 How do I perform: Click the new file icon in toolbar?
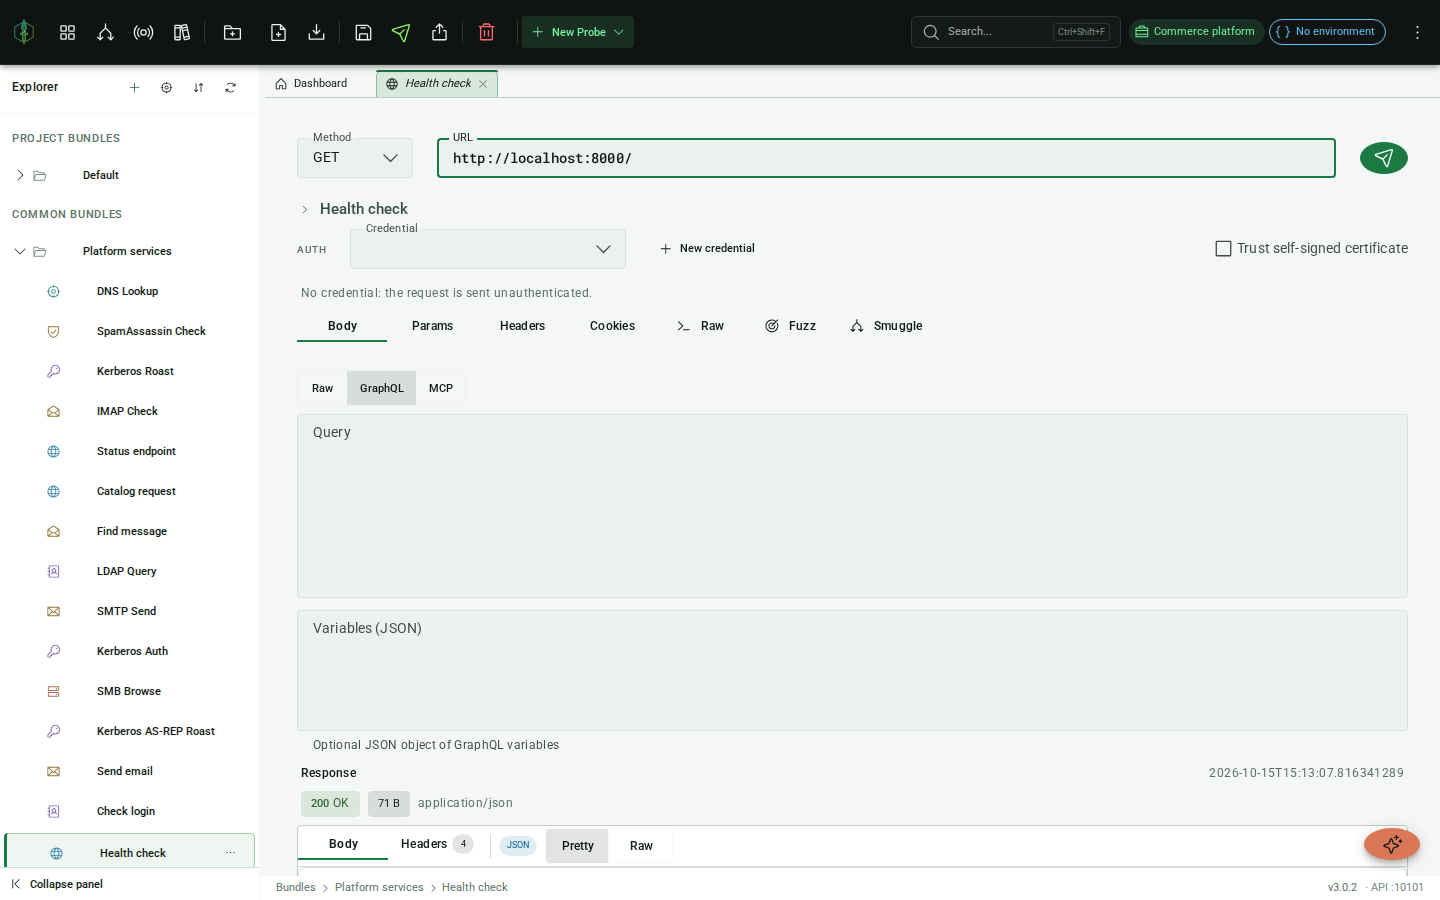[x=278, y=32]
